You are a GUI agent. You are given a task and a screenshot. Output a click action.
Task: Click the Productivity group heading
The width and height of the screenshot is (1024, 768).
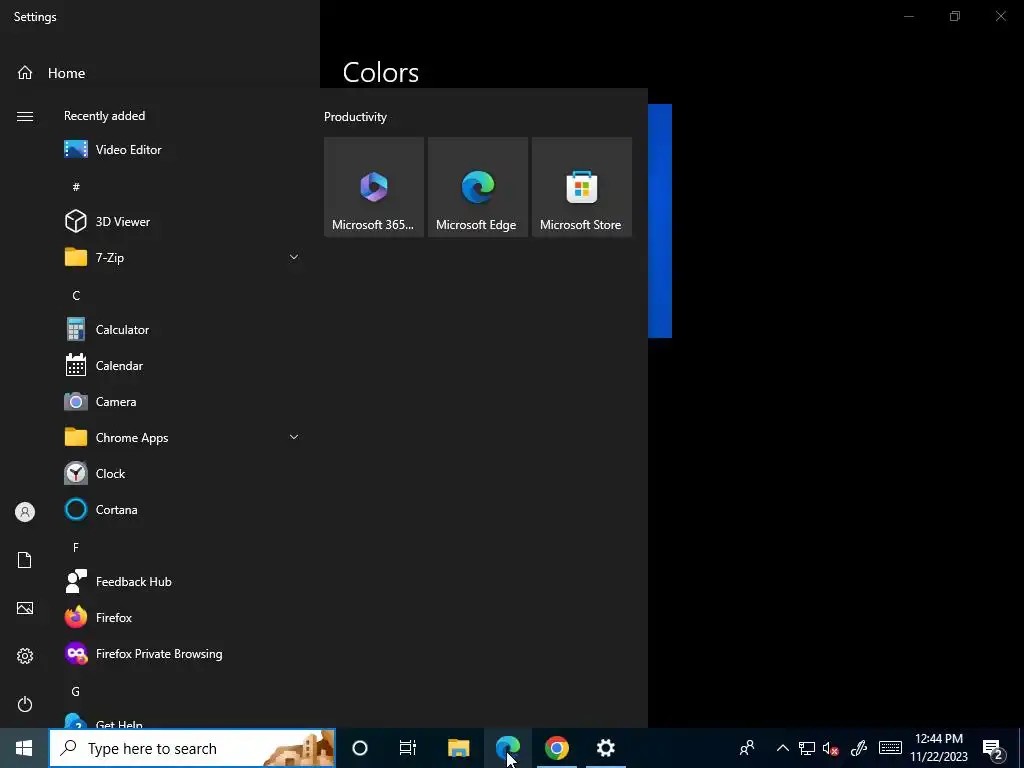click(355, 117)
